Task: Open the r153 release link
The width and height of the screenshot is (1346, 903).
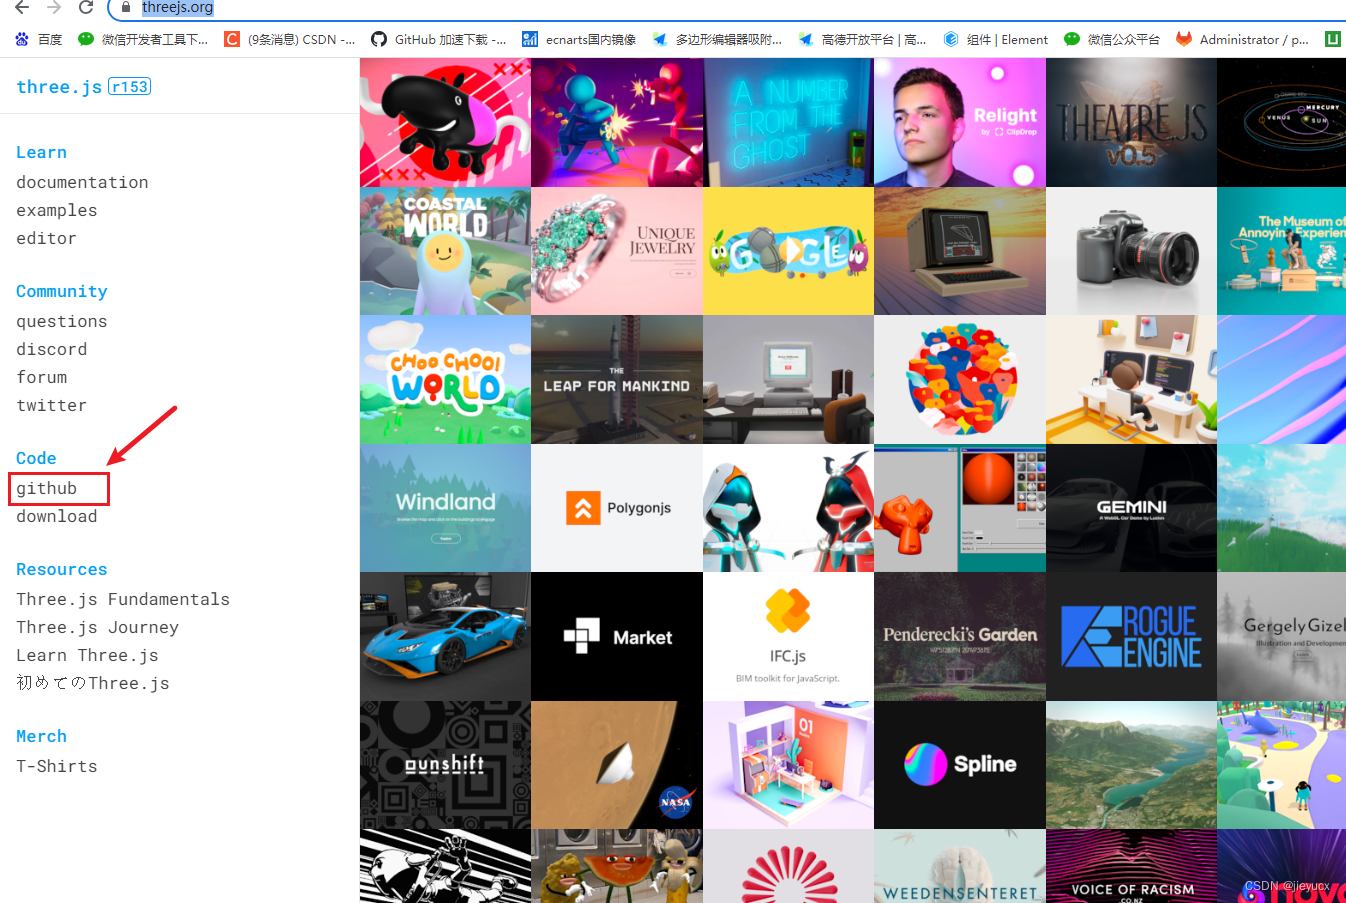Action: [x=129, y=87]
